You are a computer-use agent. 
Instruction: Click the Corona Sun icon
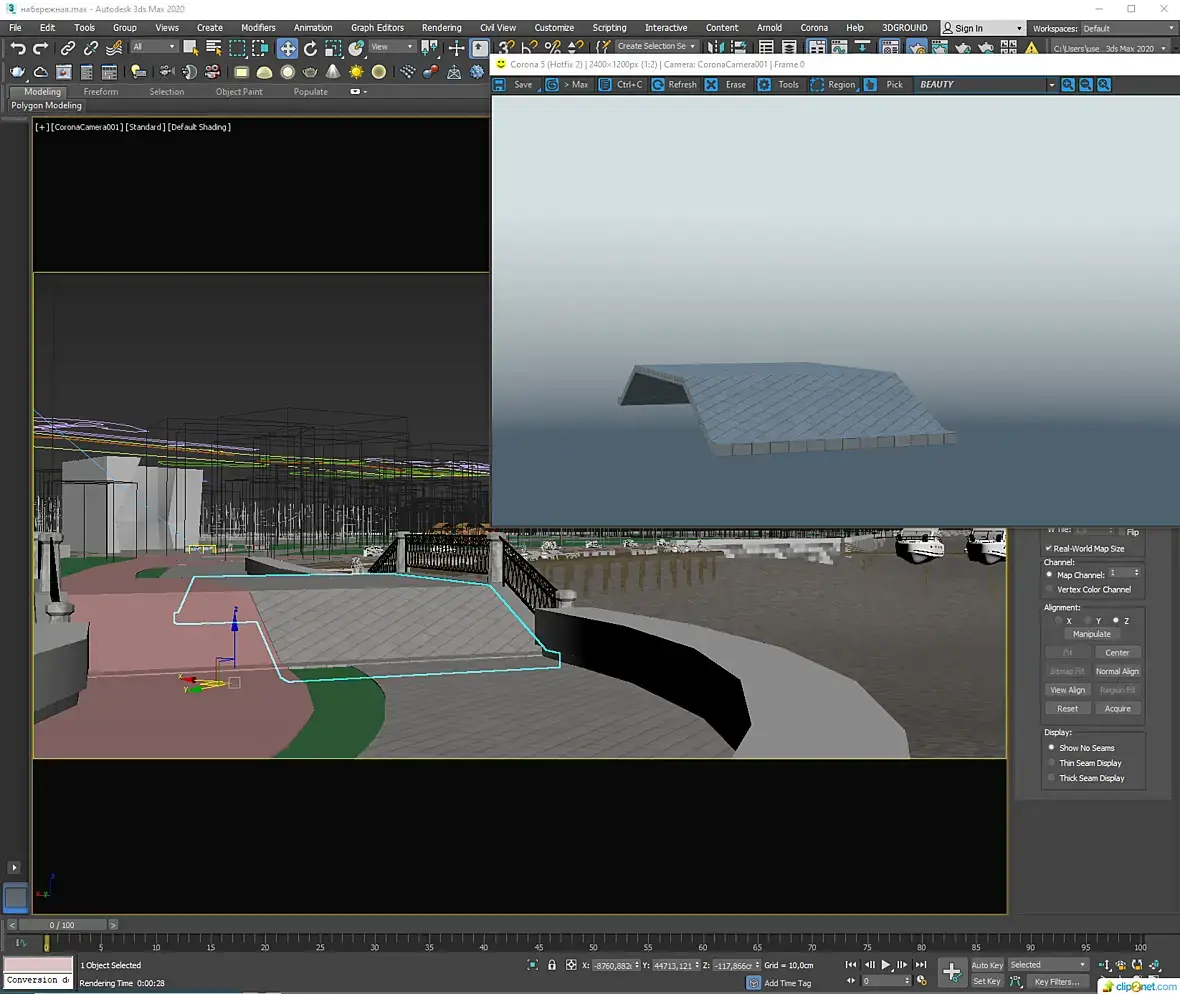tap(356, 72)
